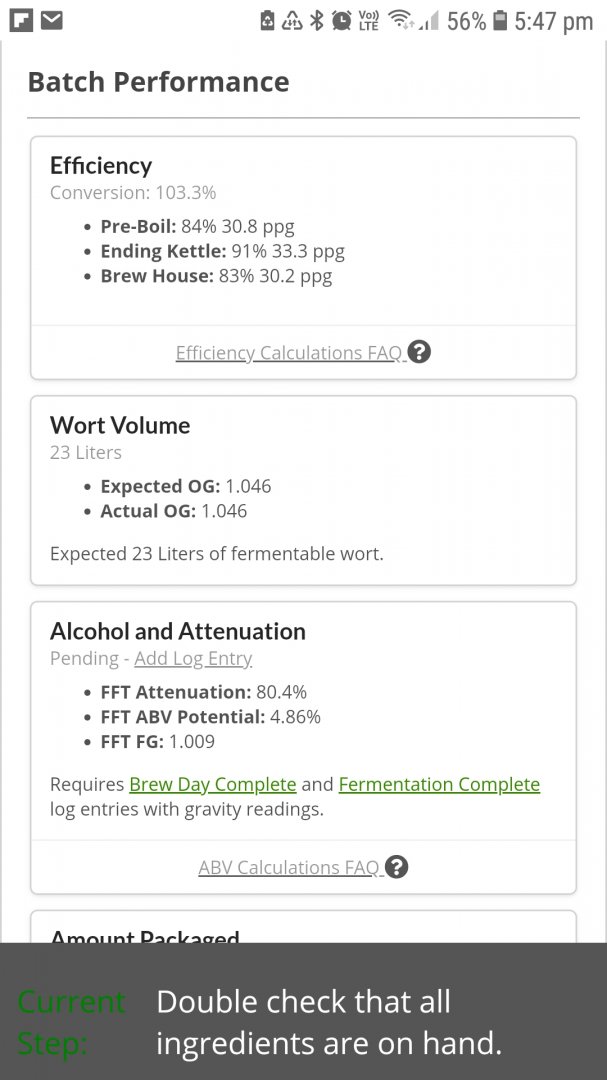Follow the Fermentation Complete link

click(x=440, y=785)
